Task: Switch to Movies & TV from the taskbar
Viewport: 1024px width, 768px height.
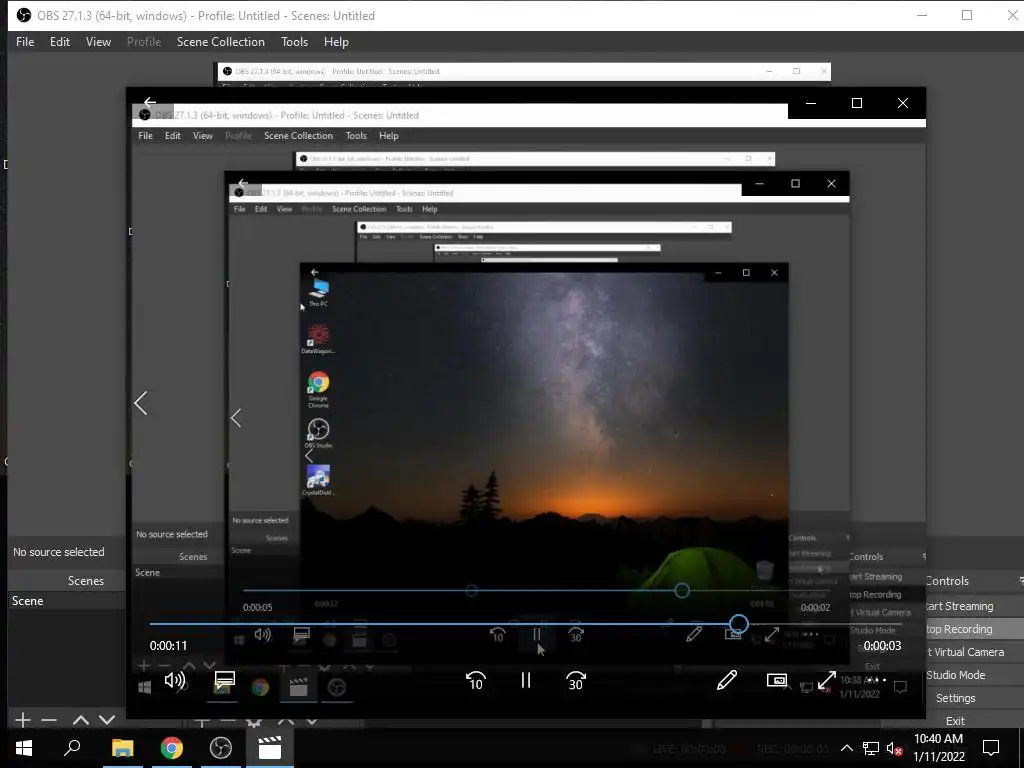Action: (270, 748)
